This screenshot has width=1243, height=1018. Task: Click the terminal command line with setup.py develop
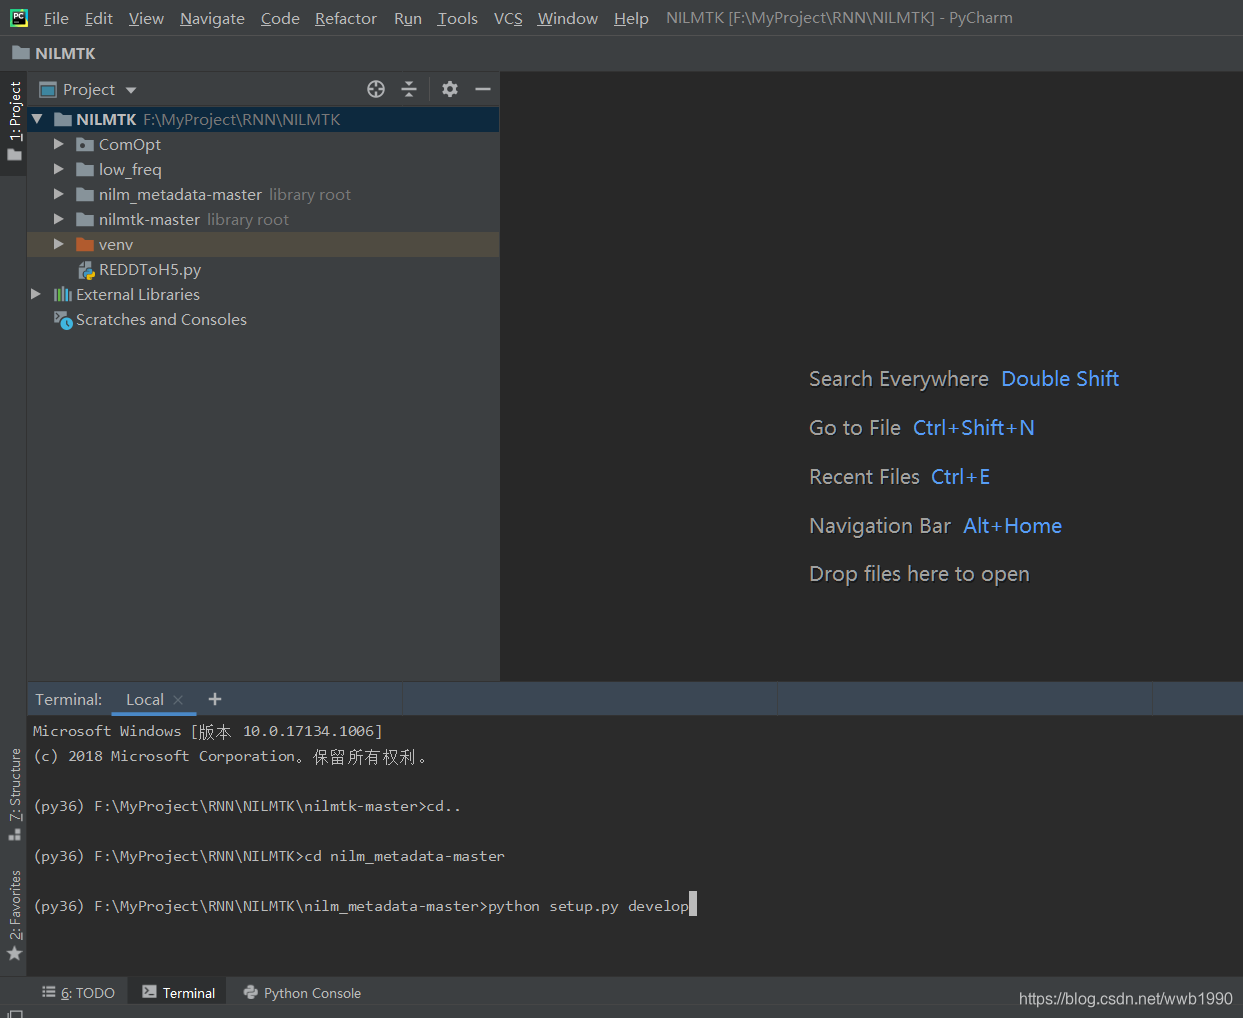[364, 906]
